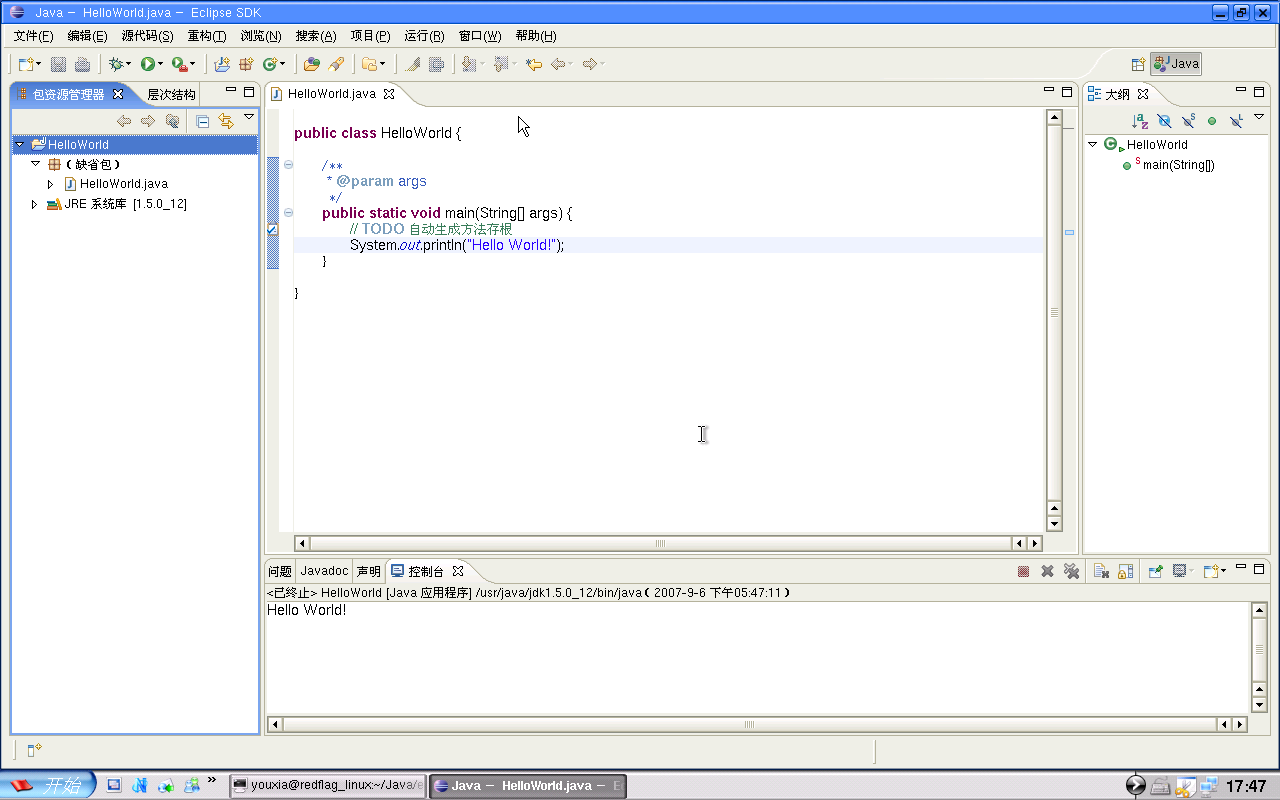Click Eclipse HelloWorld.java taskbar button
This screenshot has height=800, width=1280.
click(528, 786)
